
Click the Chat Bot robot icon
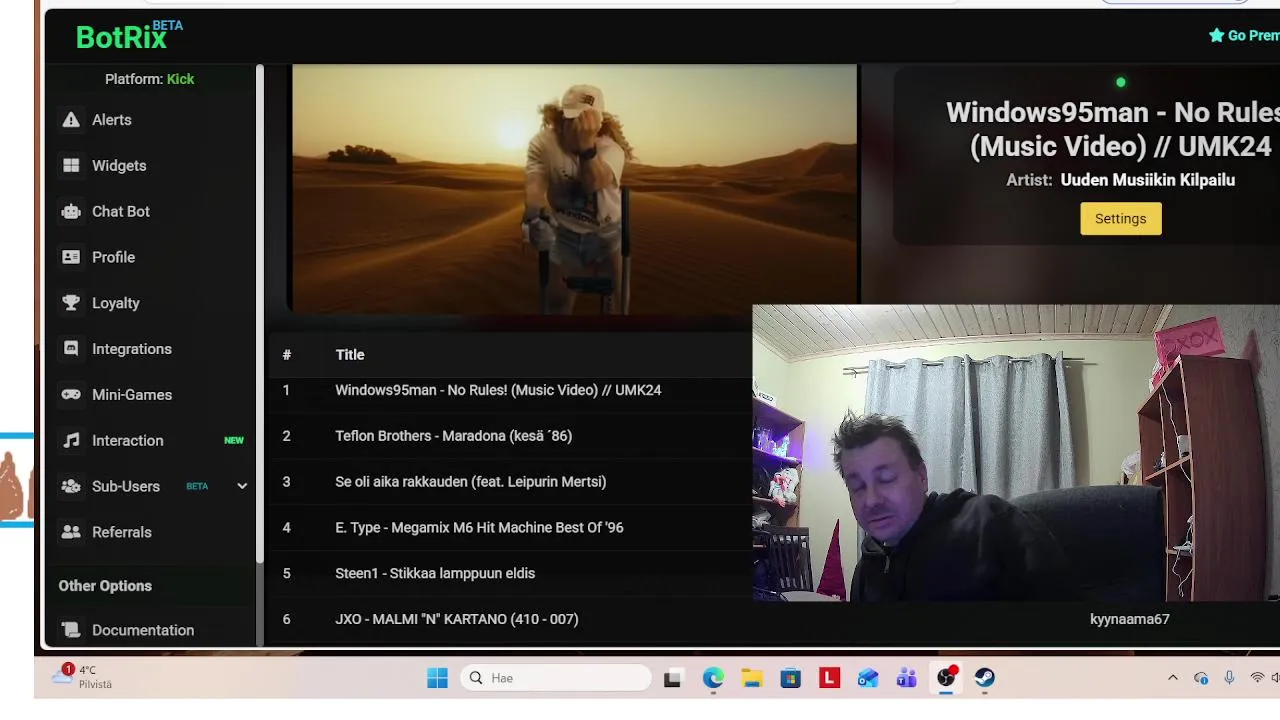click(x=71, y=212)
